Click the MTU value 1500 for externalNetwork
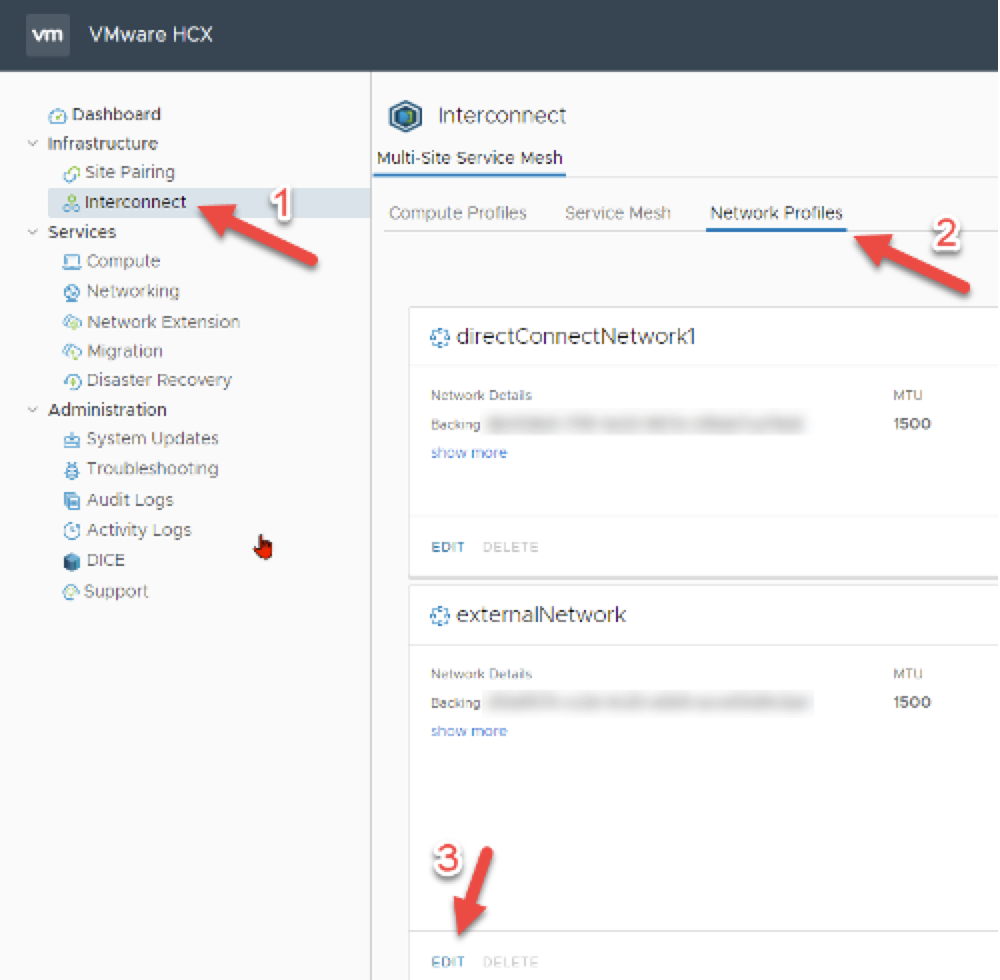This screenshot has width=1000, height=980. (x=912, y=703)
